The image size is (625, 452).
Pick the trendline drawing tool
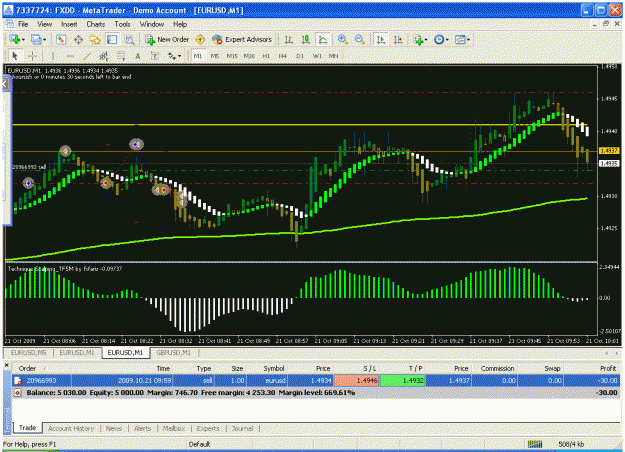[x=86, y=56]
